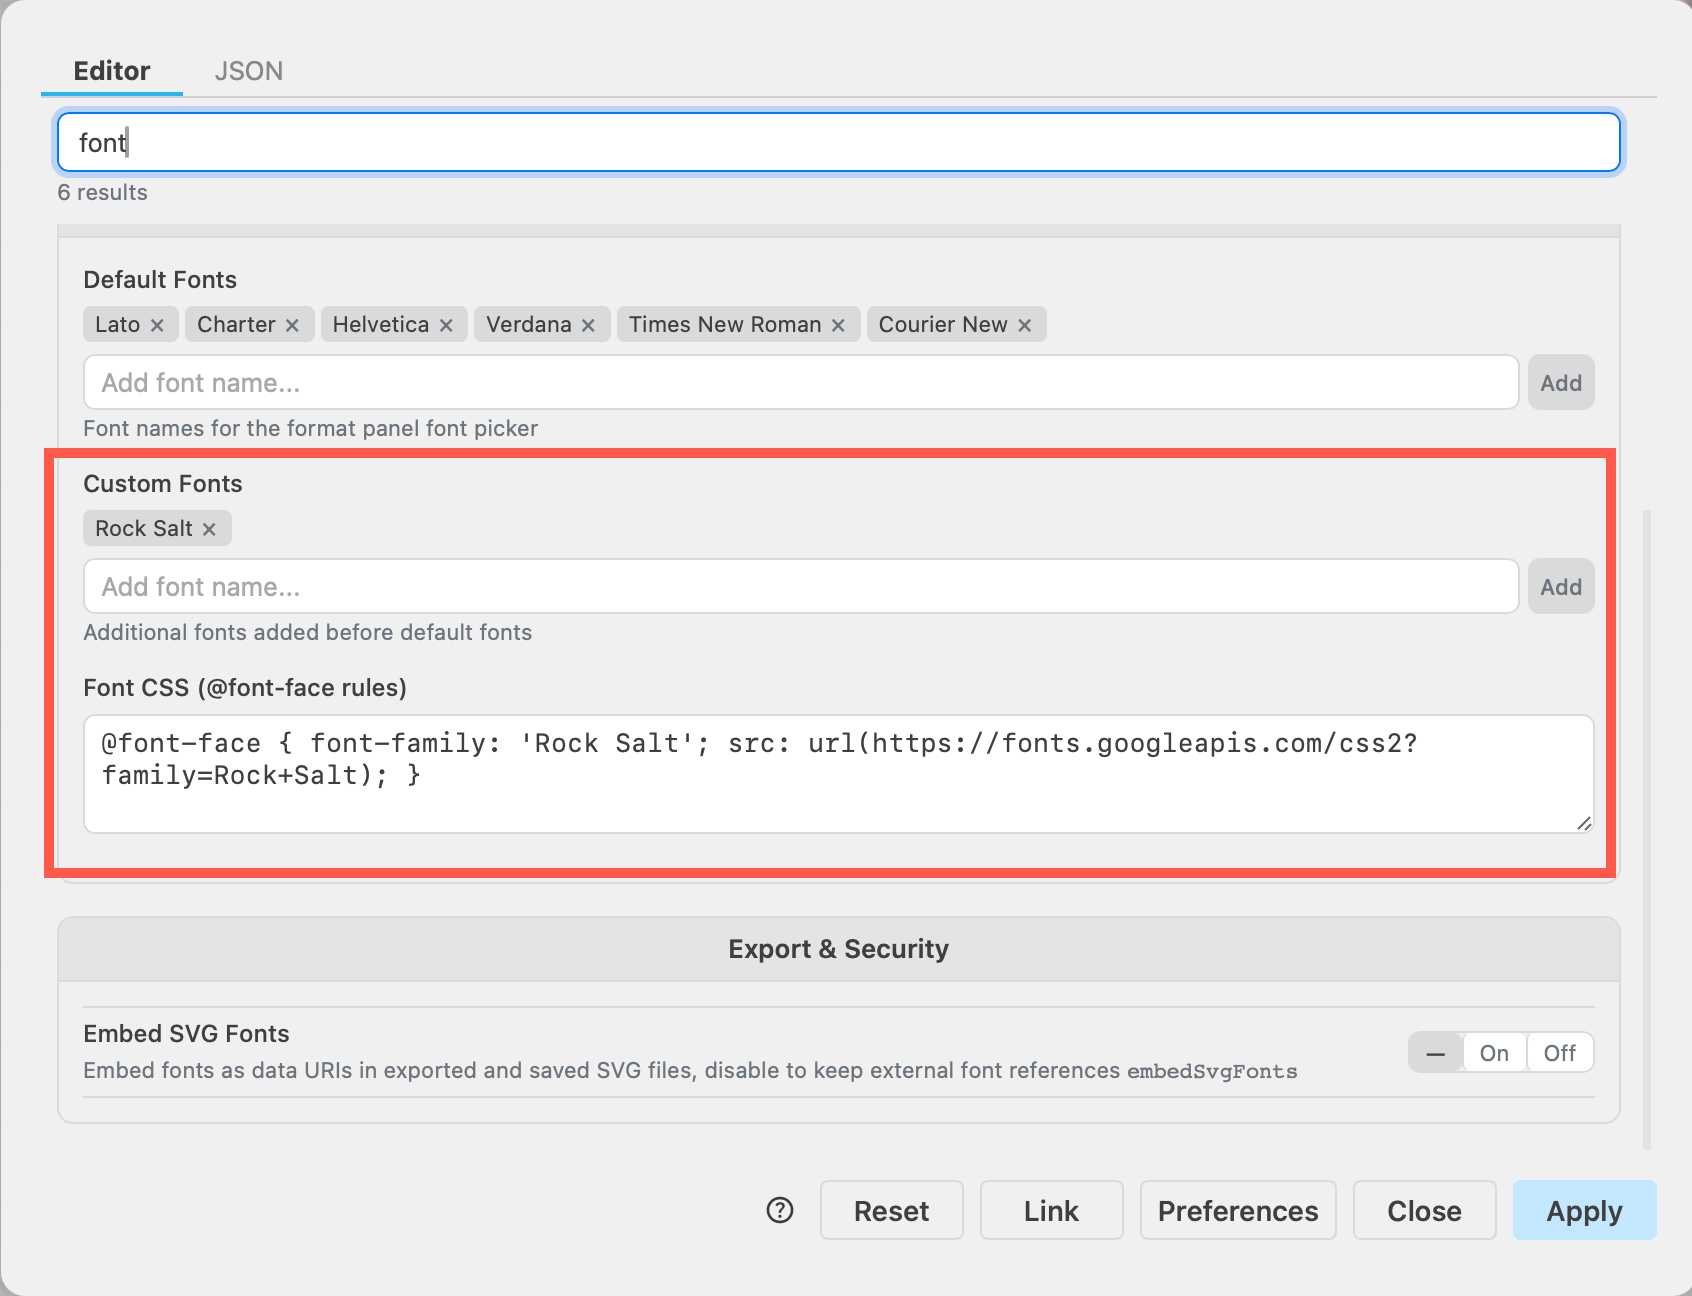The height and width of the screenshot is (1296, 1692).
Task: Switch to the Editor tab
Action: 112,71
